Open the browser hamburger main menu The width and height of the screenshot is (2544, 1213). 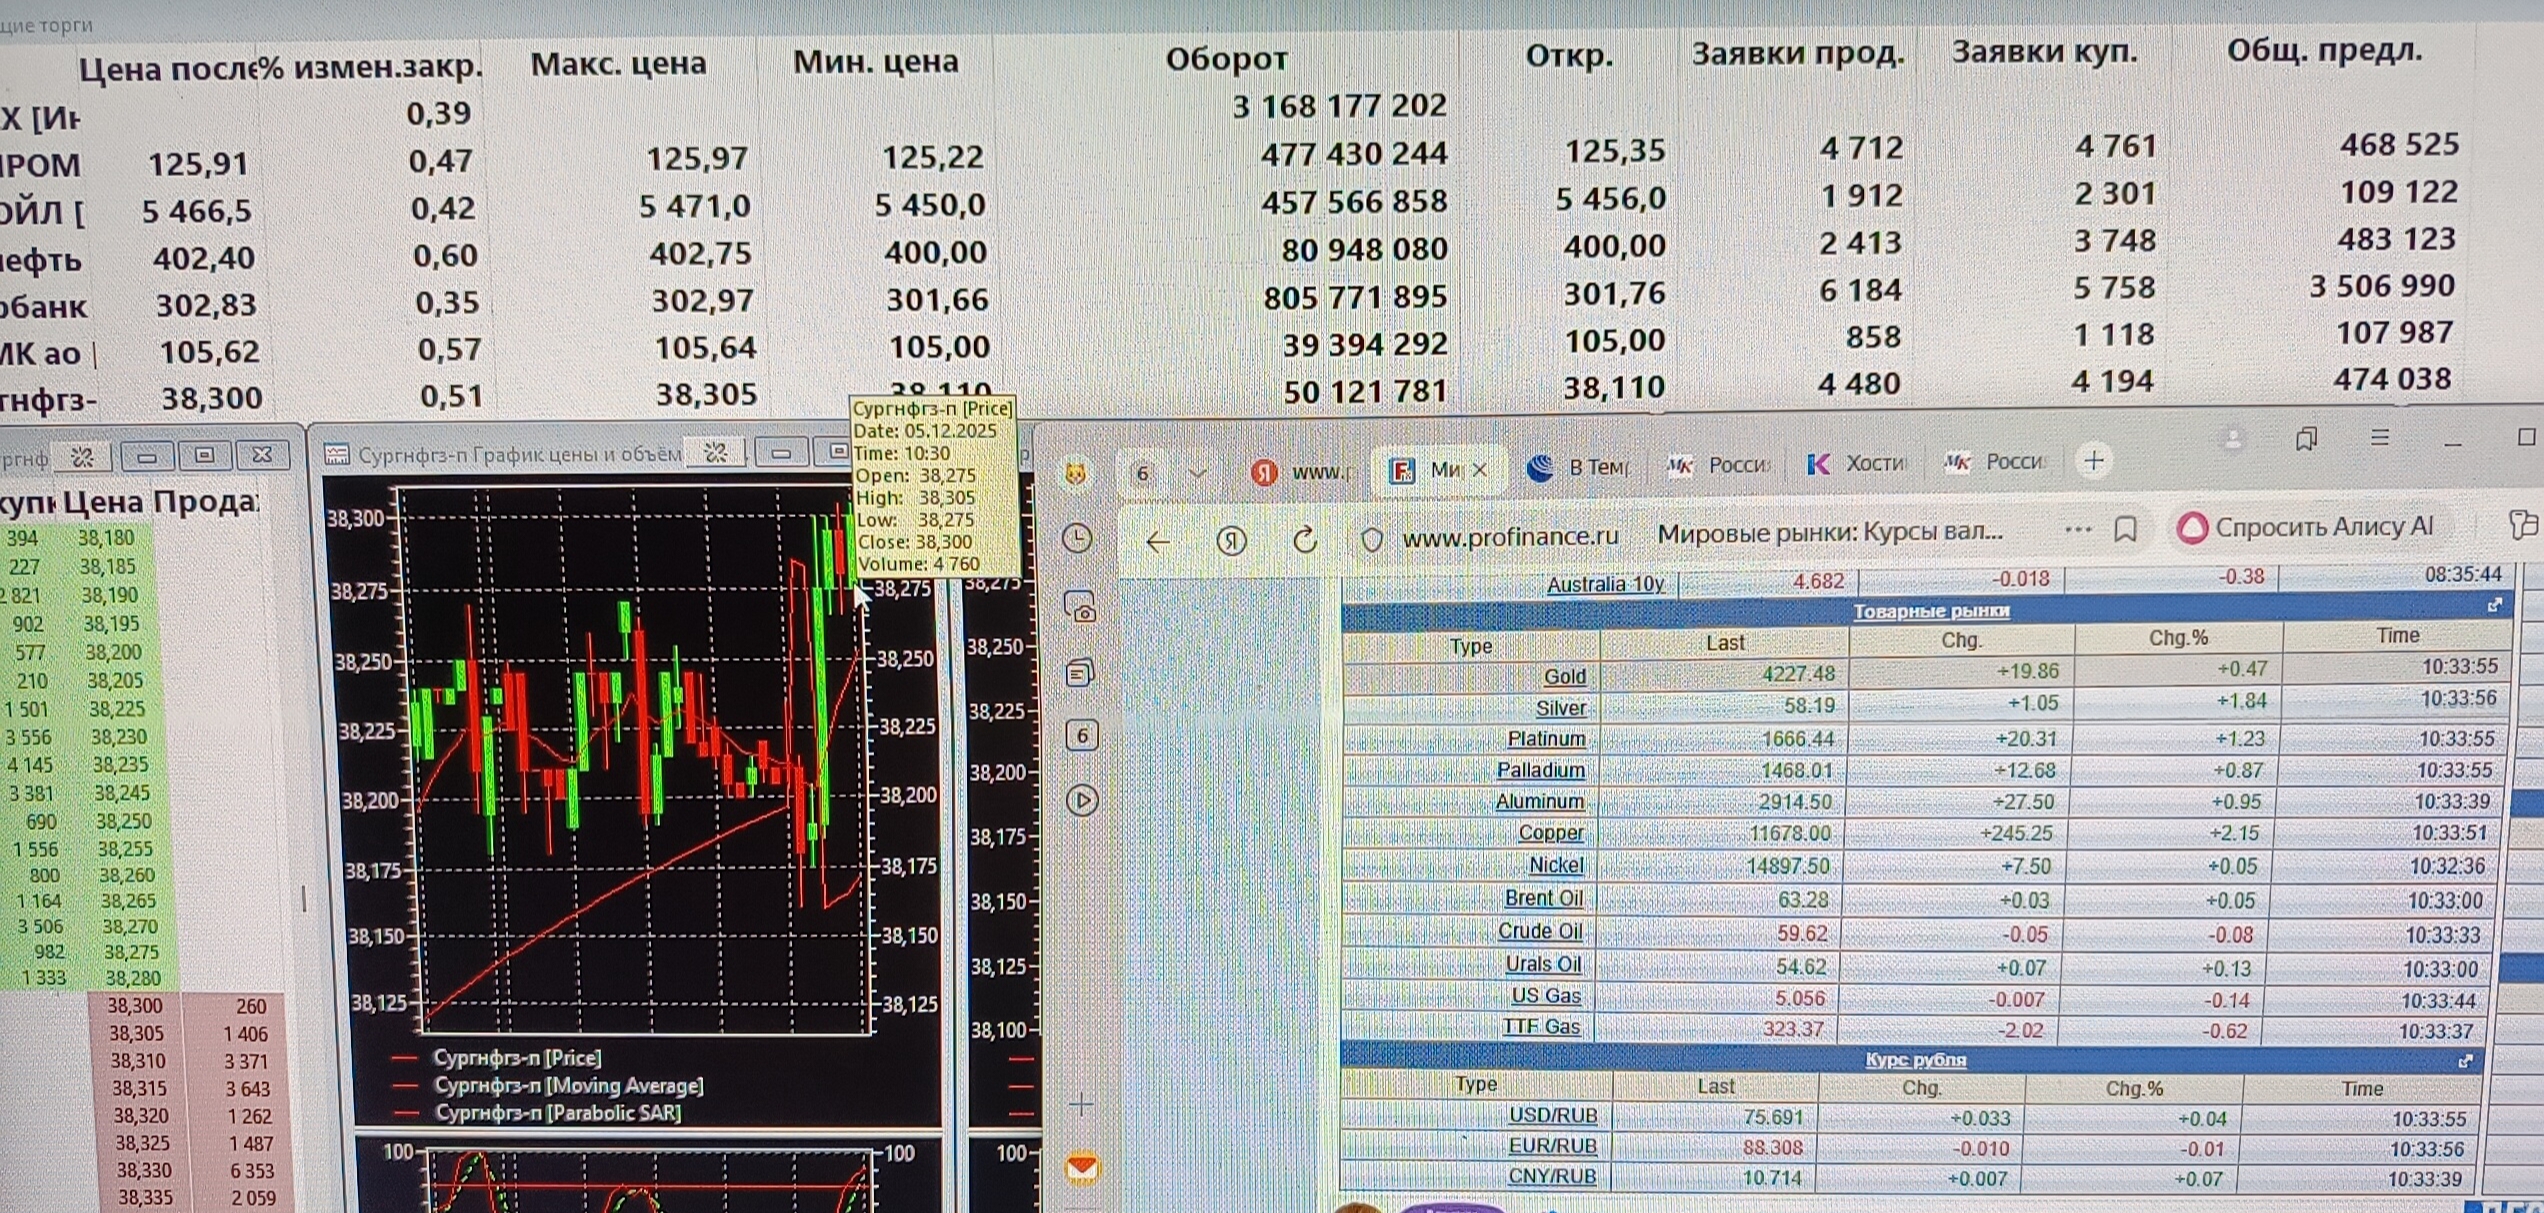2380,438
